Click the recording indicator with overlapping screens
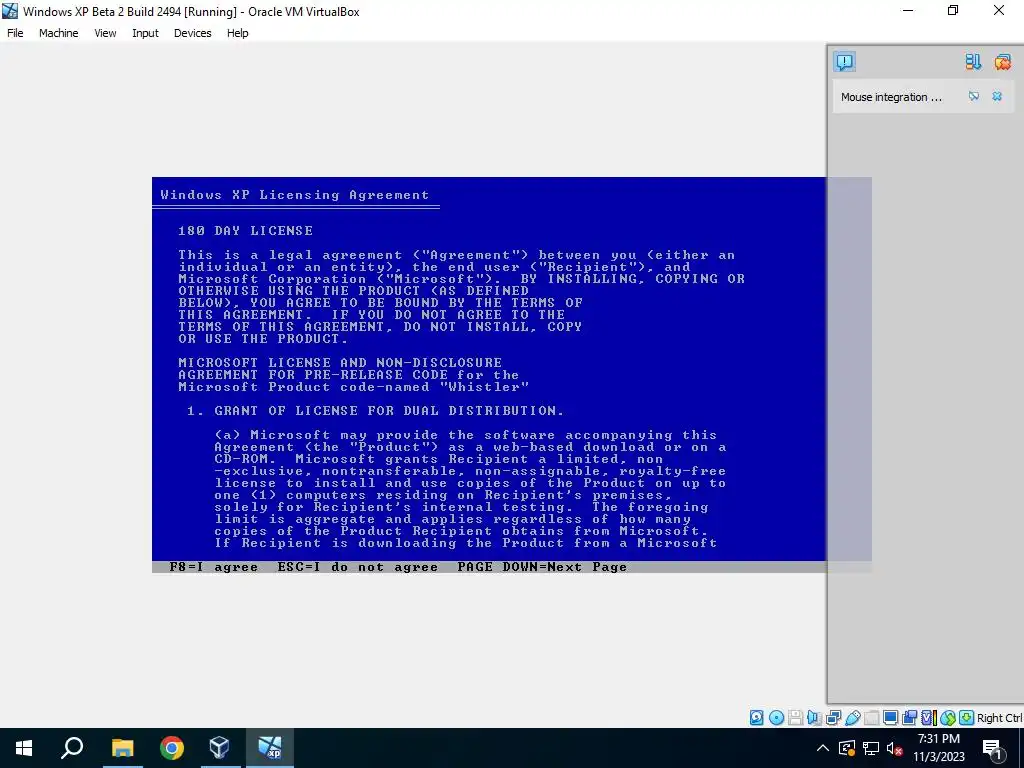1024x768 pixels. point(909,718)
